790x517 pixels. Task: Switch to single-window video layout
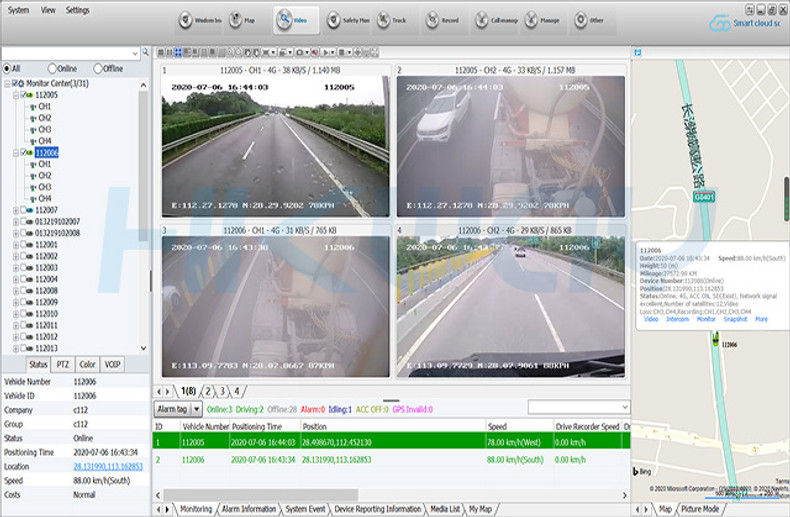161,52
